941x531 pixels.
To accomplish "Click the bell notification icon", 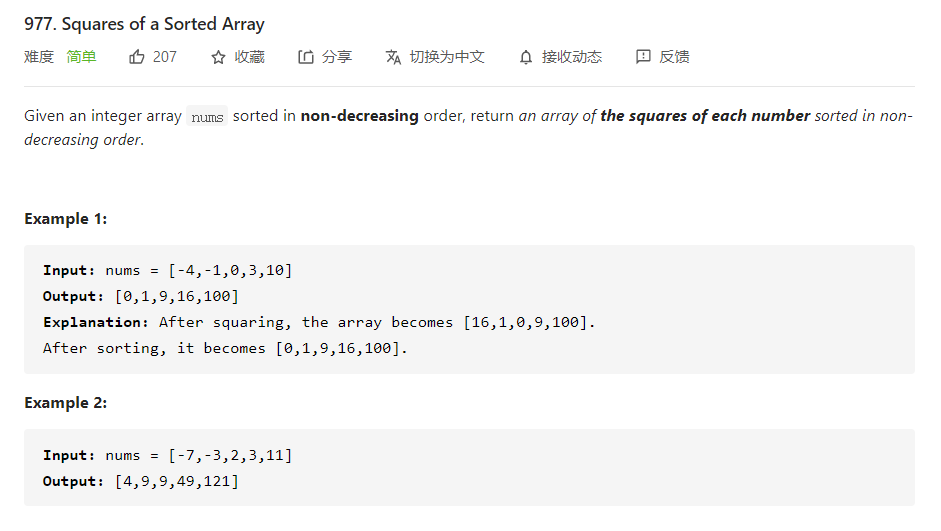I will click(526, 57).
